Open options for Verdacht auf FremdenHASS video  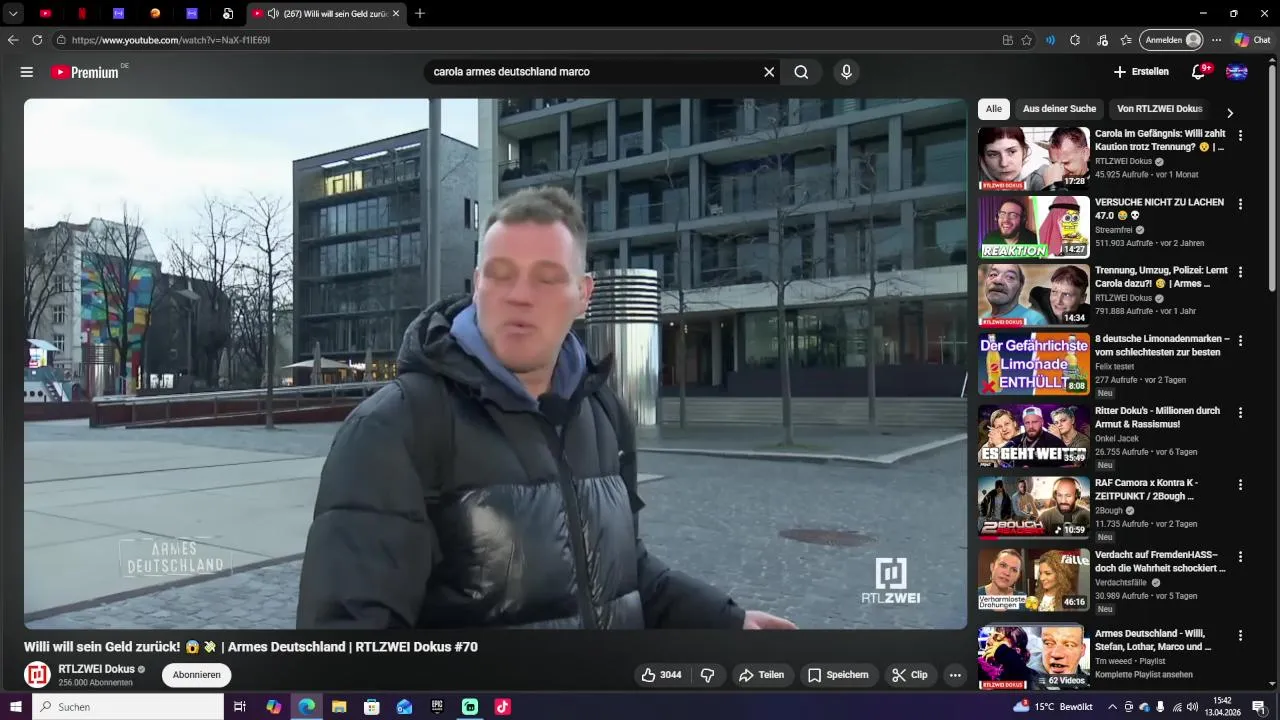1240,556
